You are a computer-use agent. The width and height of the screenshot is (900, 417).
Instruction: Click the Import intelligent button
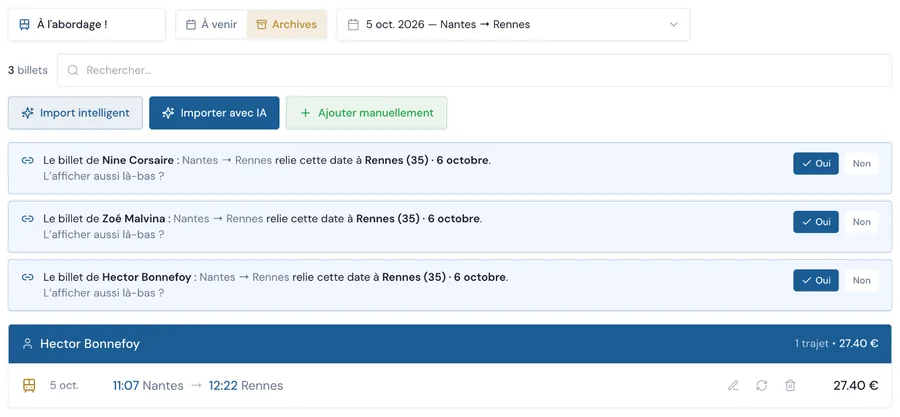click(75, 113)
